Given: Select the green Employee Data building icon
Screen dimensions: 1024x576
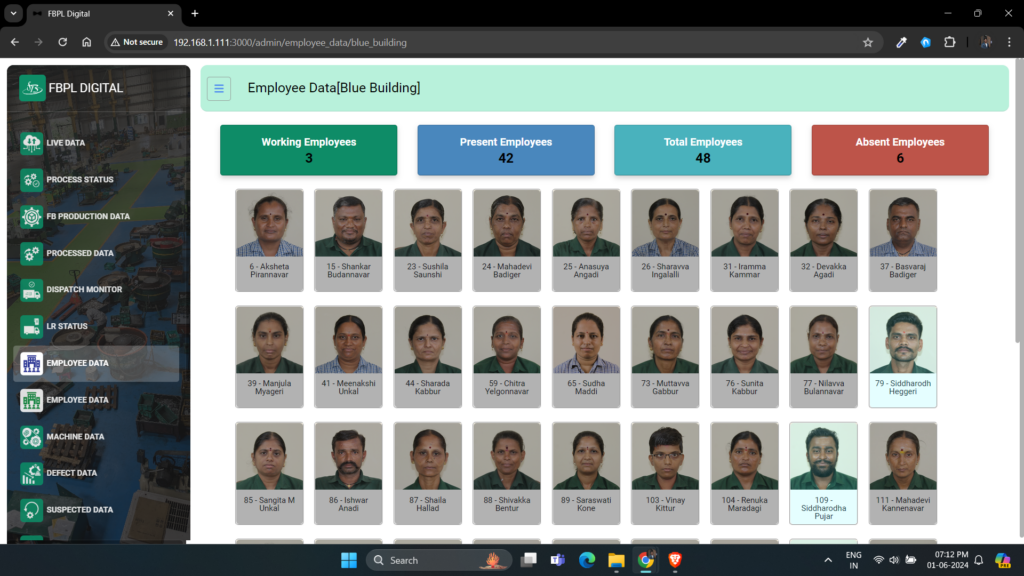Looking at the screenshot, I should point(31,400).
